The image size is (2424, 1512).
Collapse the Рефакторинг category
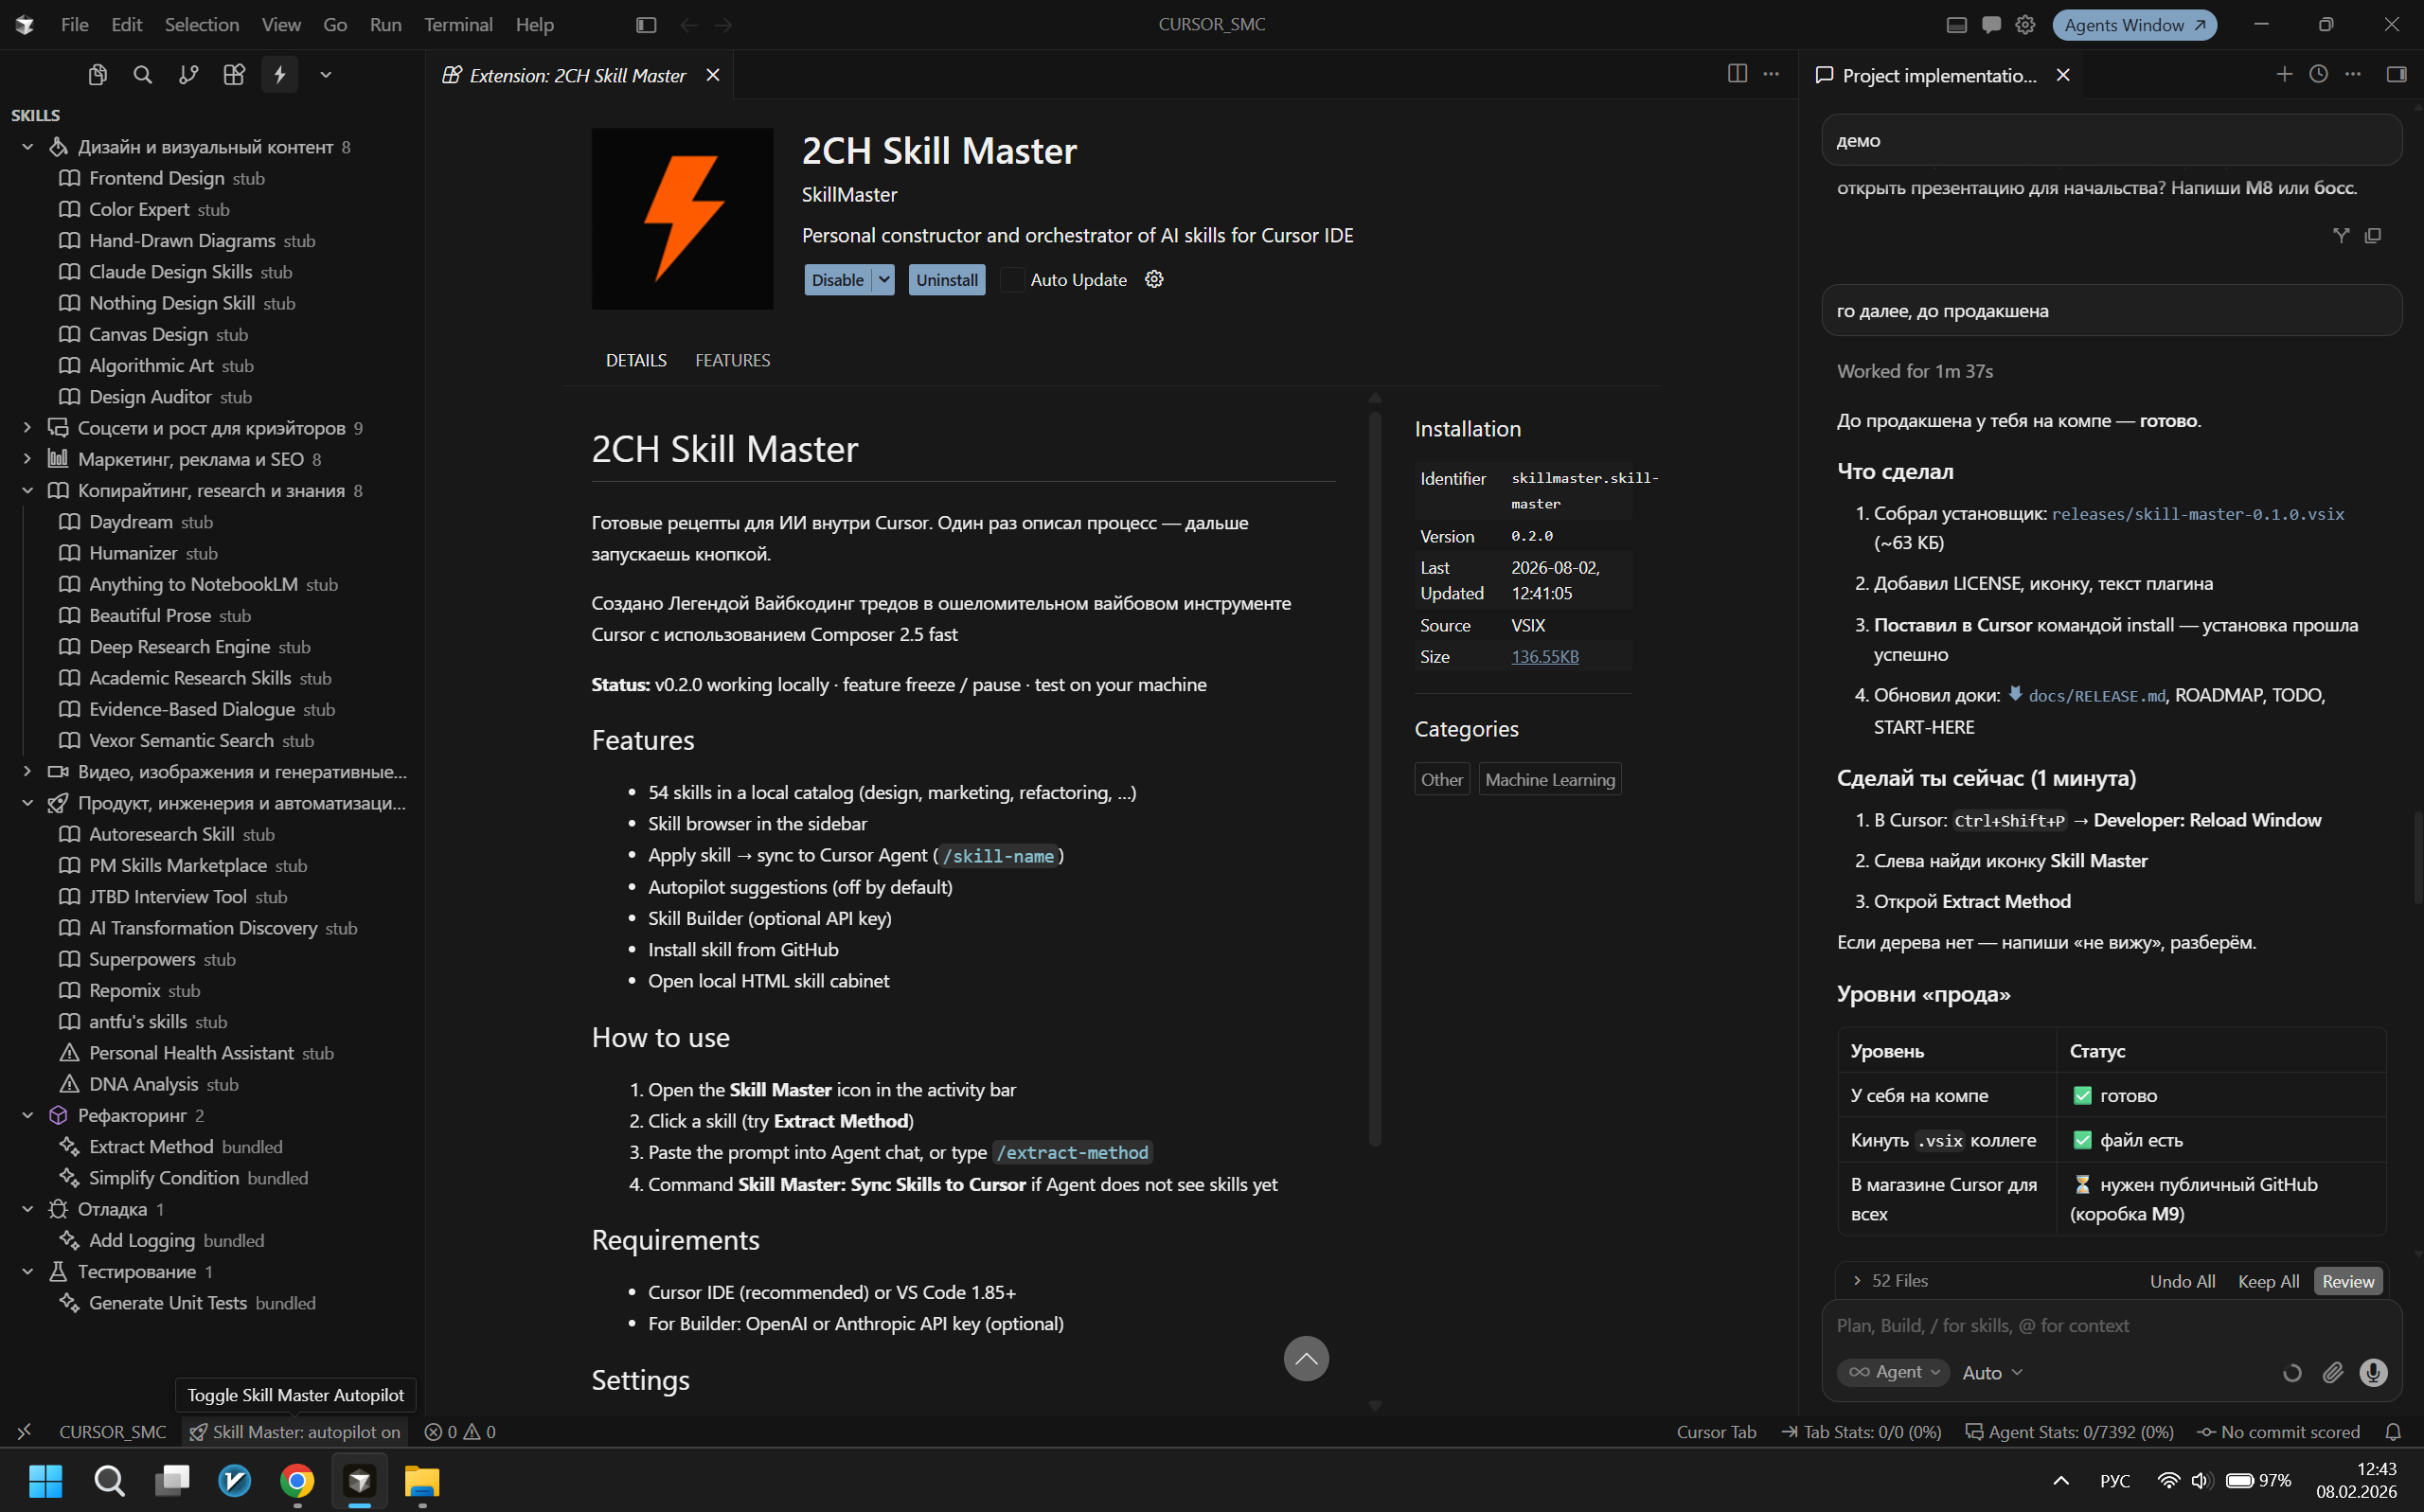[x=28, y=1115]
